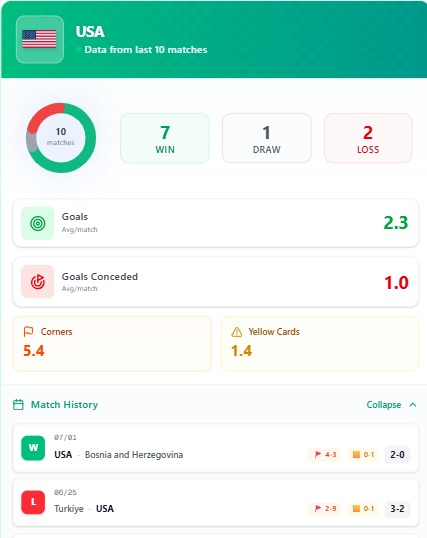Click the Yellow Cards 1.4 card
The height and width of the screenshot is (538, 427).
pos(320,344)
